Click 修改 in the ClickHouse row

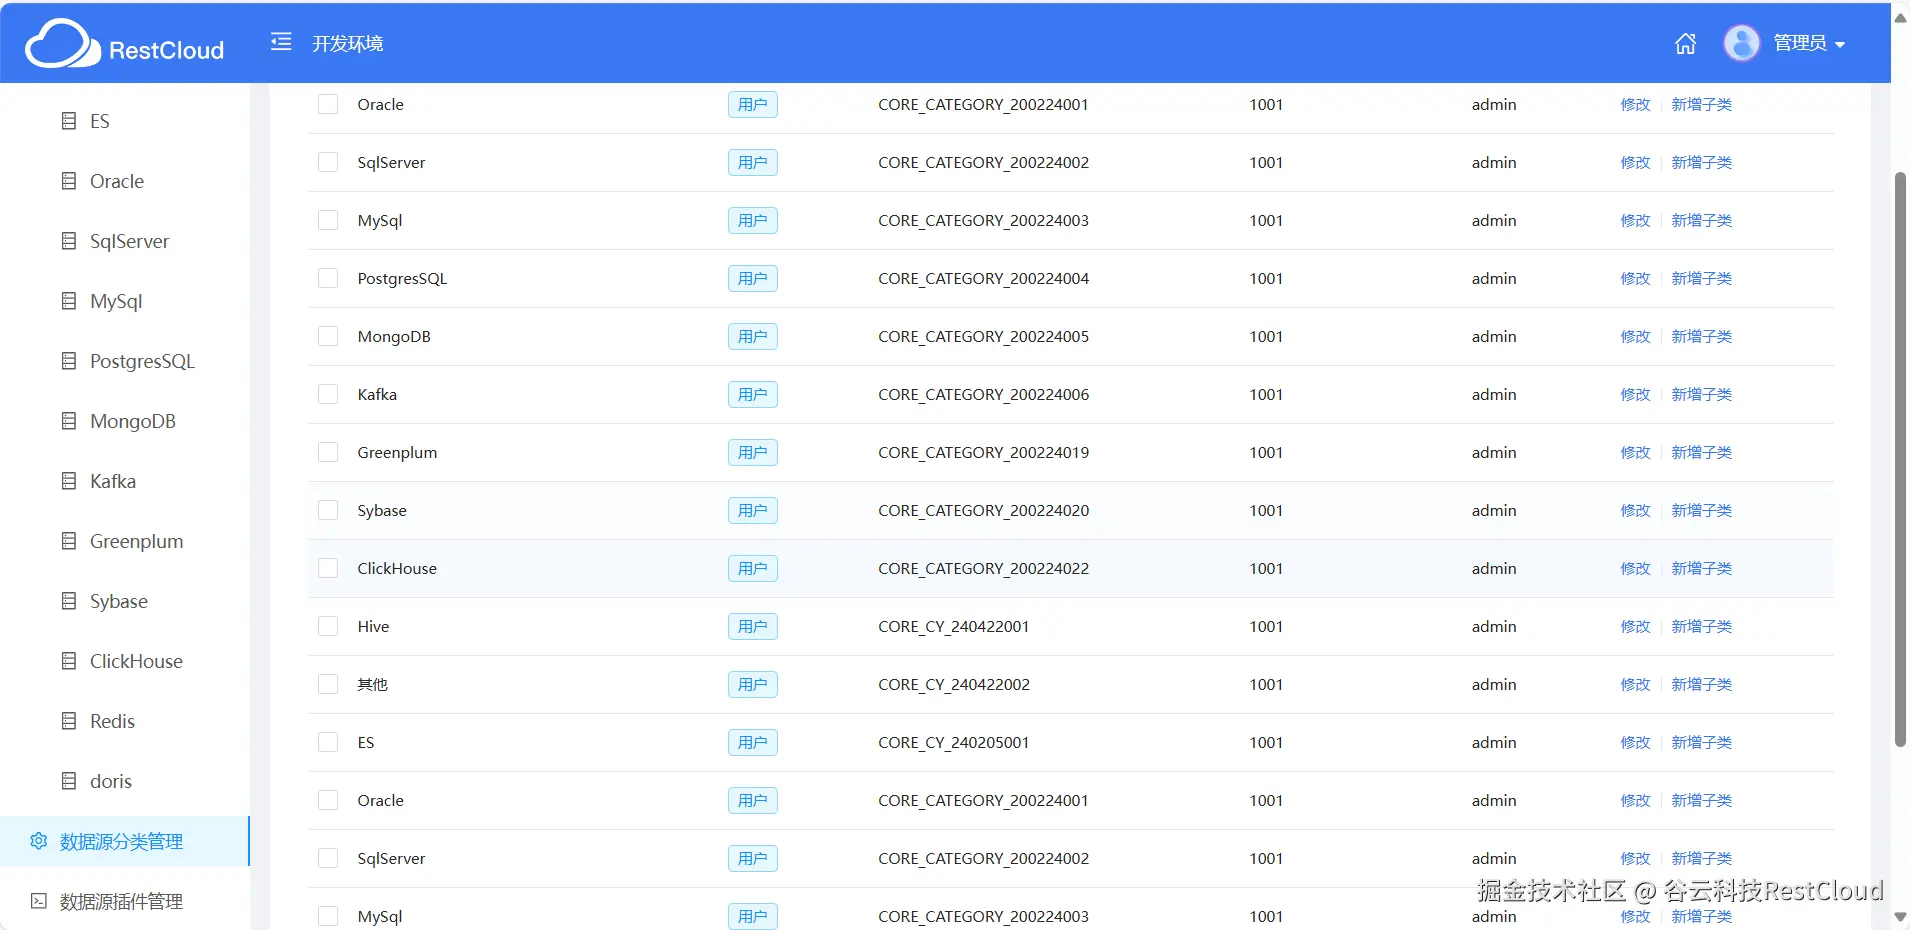click(1635, 568)
